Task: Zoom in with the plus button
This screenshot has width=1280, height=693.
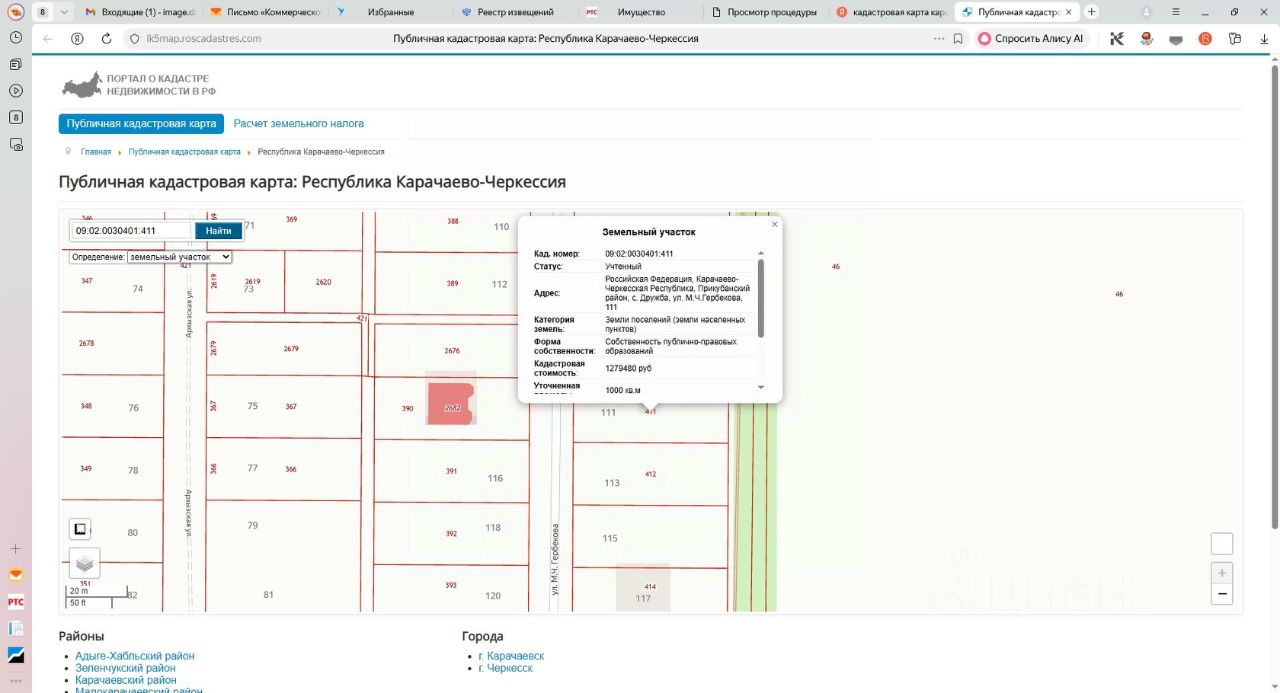Action: 1221,573
